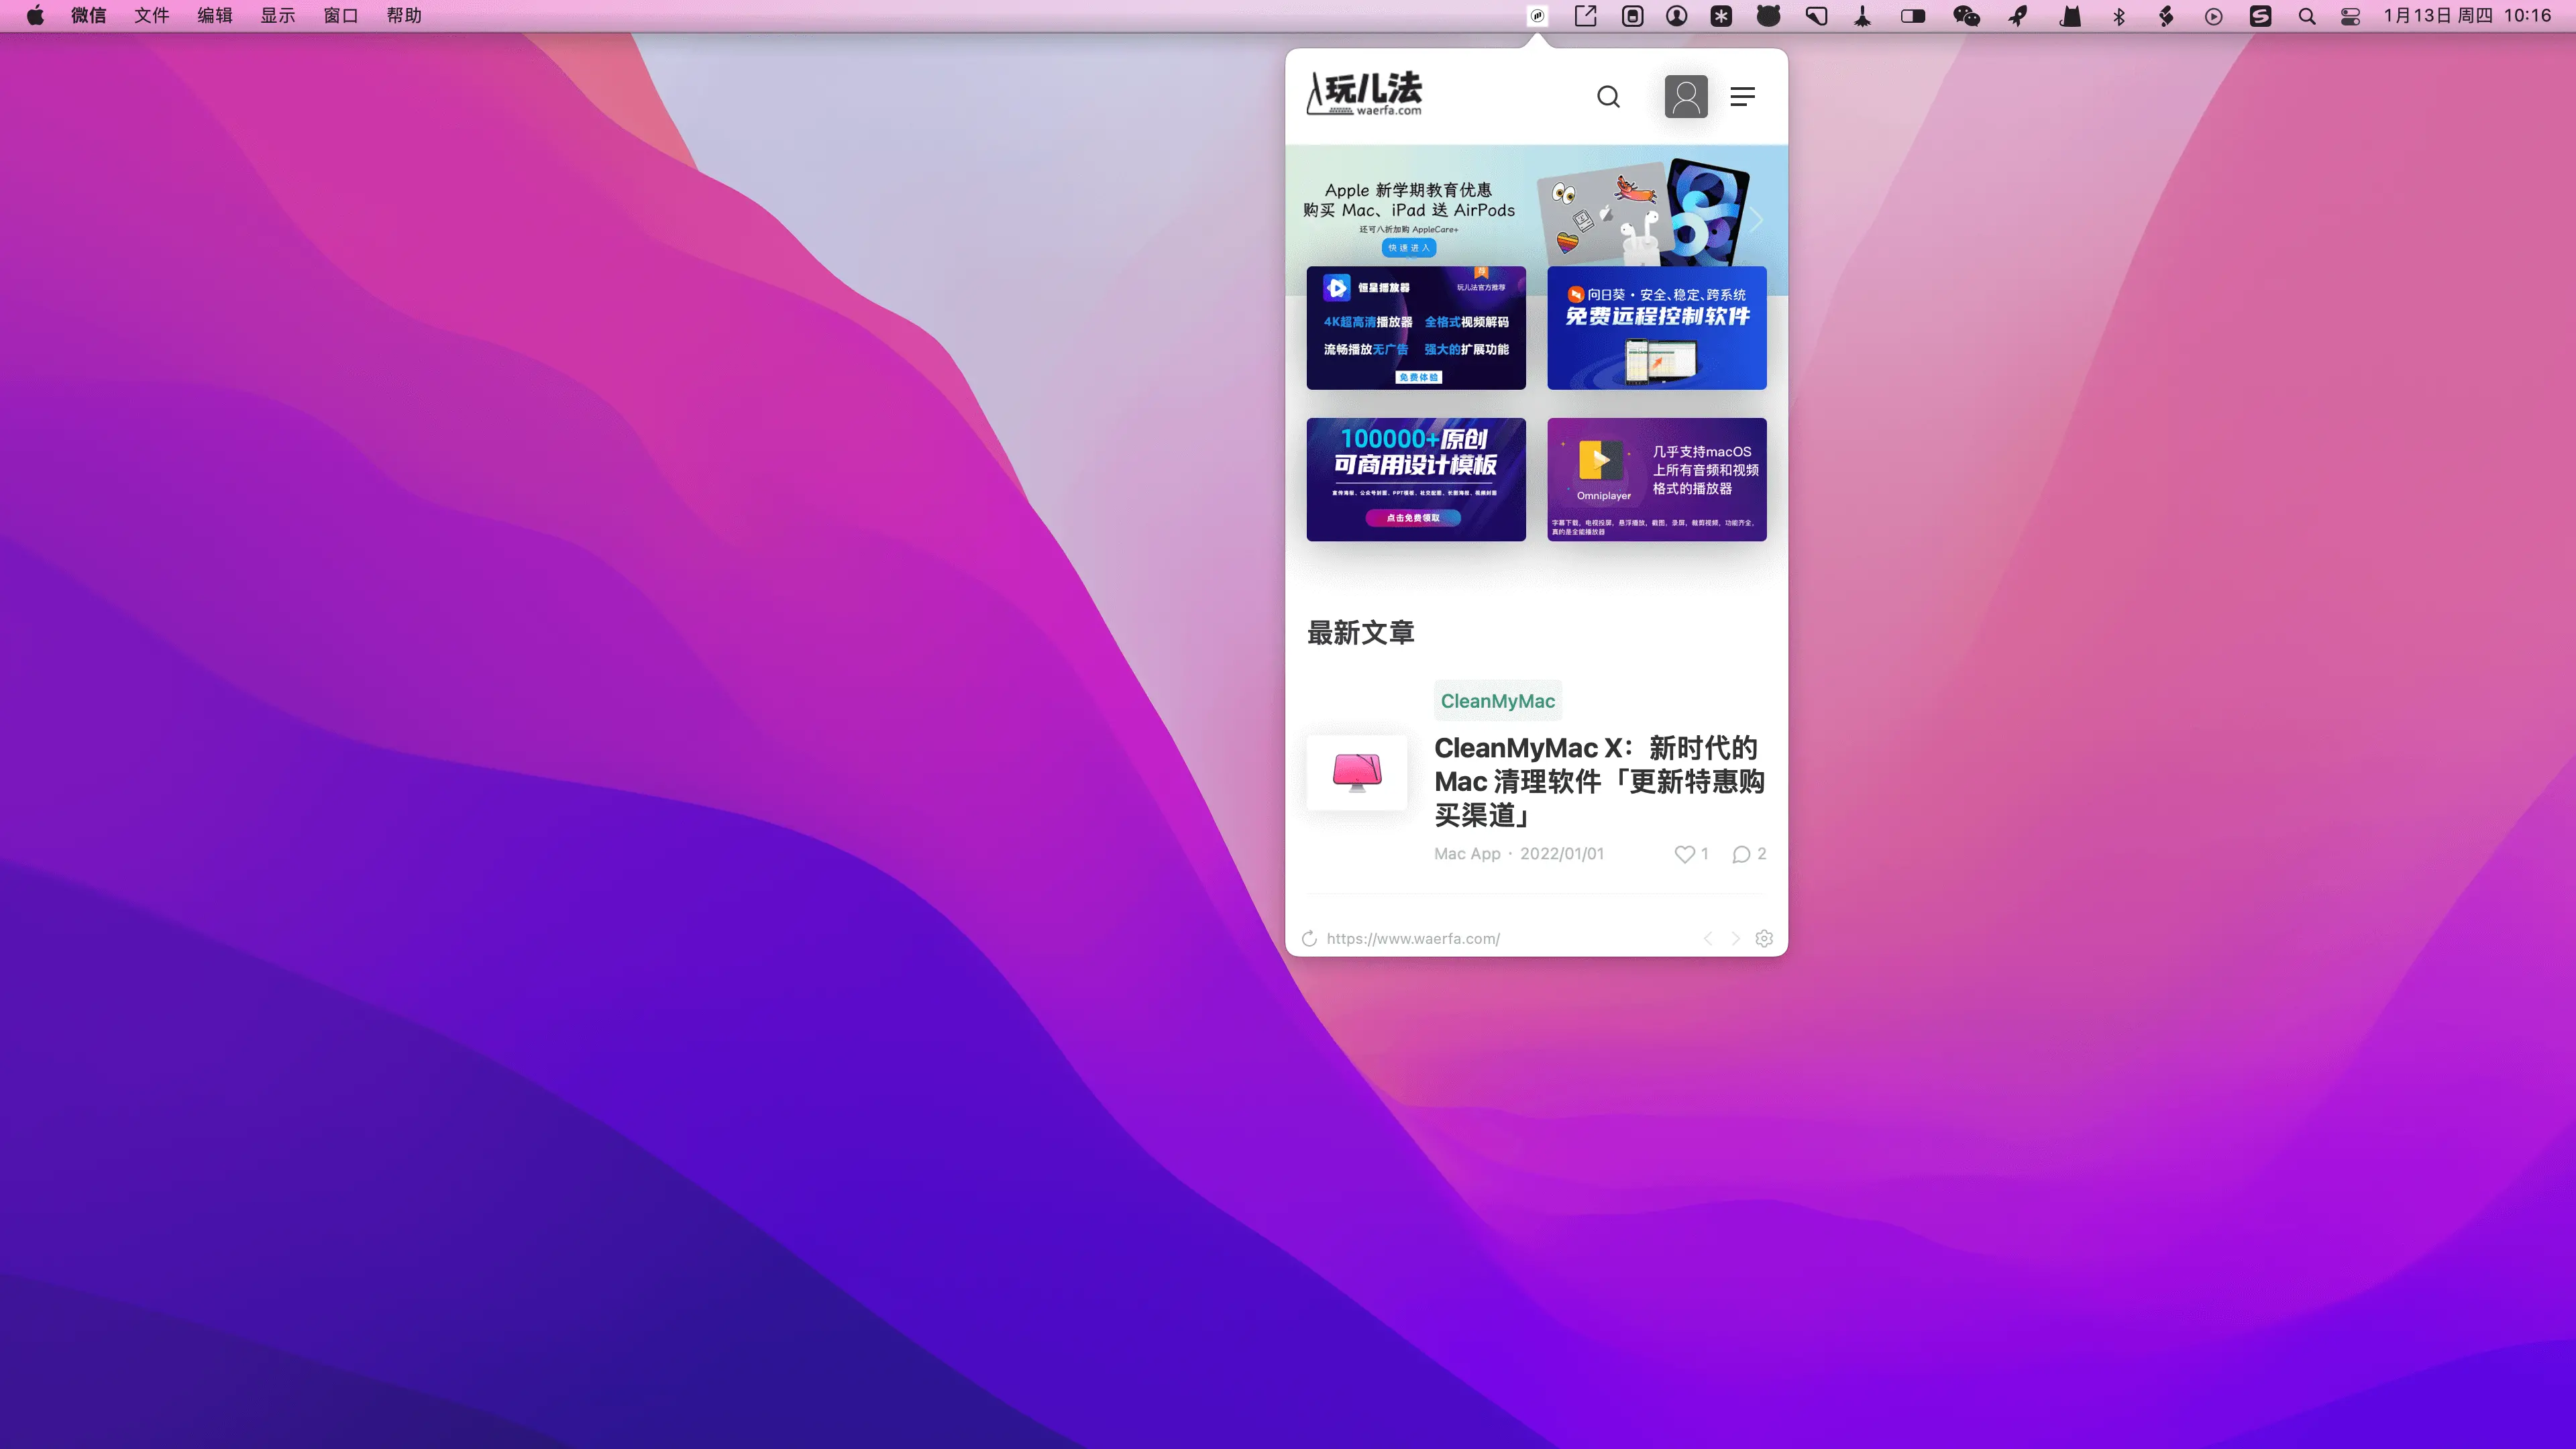This screenshot has width=2576, height=1449.
Task: Click the rocket menu bar icon
Action: point(2019,16)
